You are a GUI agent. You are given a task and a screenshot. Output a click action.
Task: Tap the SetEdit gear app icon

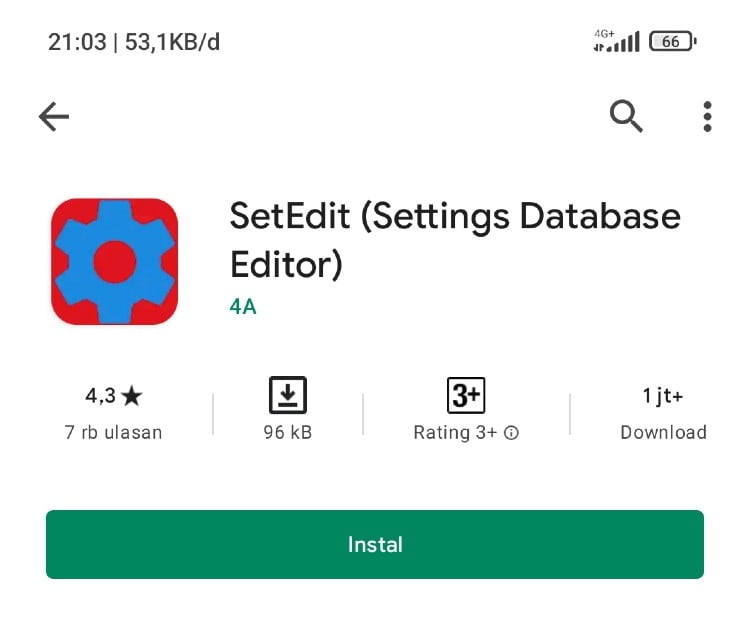pyautogui.click(x=115, y=261)
